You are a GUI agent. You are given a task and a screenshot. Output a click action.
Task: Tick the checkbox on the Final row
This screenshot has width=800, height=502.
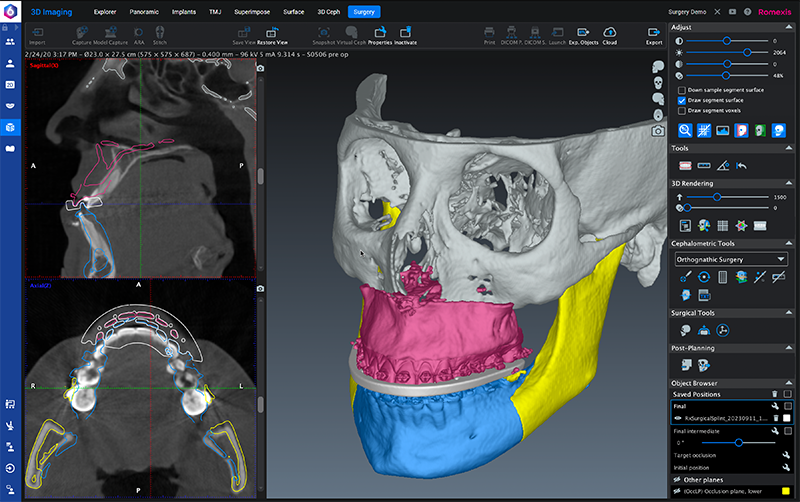tap(788, 406)
